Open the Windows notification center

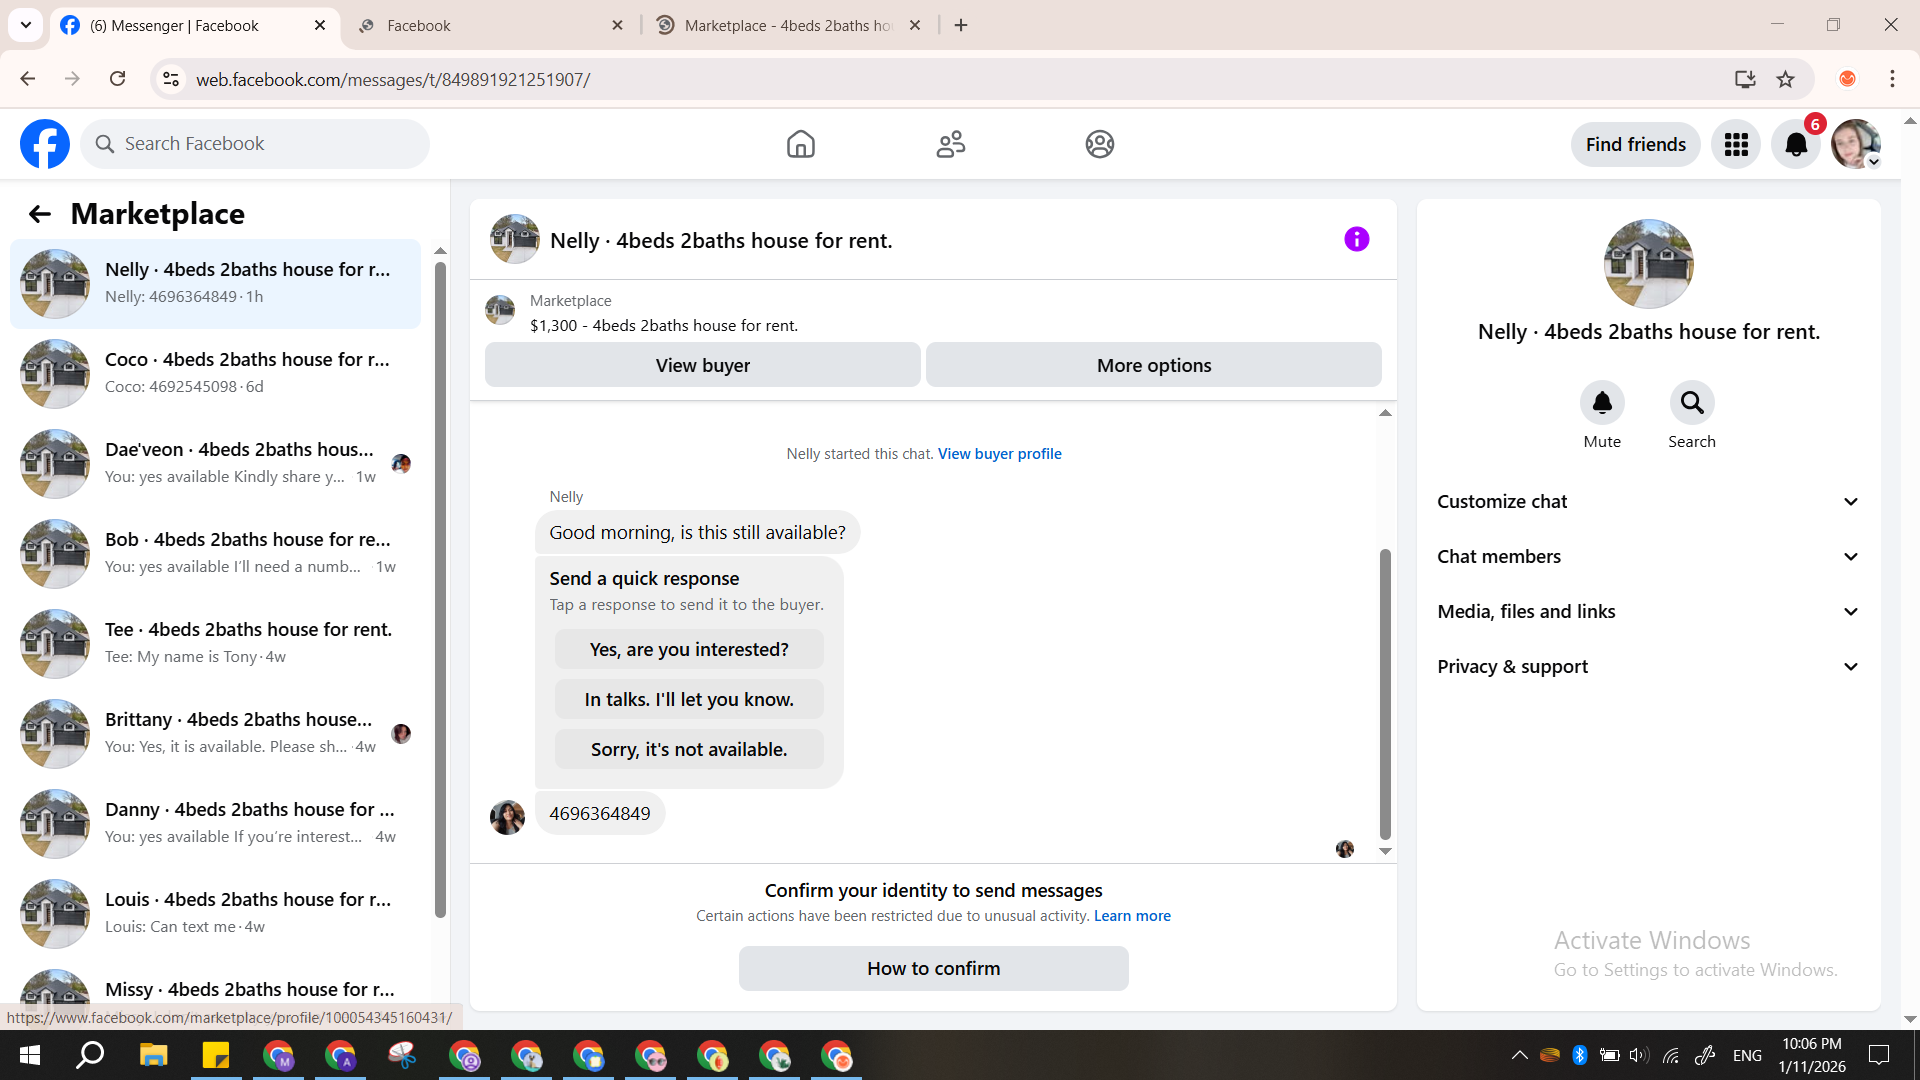pos(1880,1055)
